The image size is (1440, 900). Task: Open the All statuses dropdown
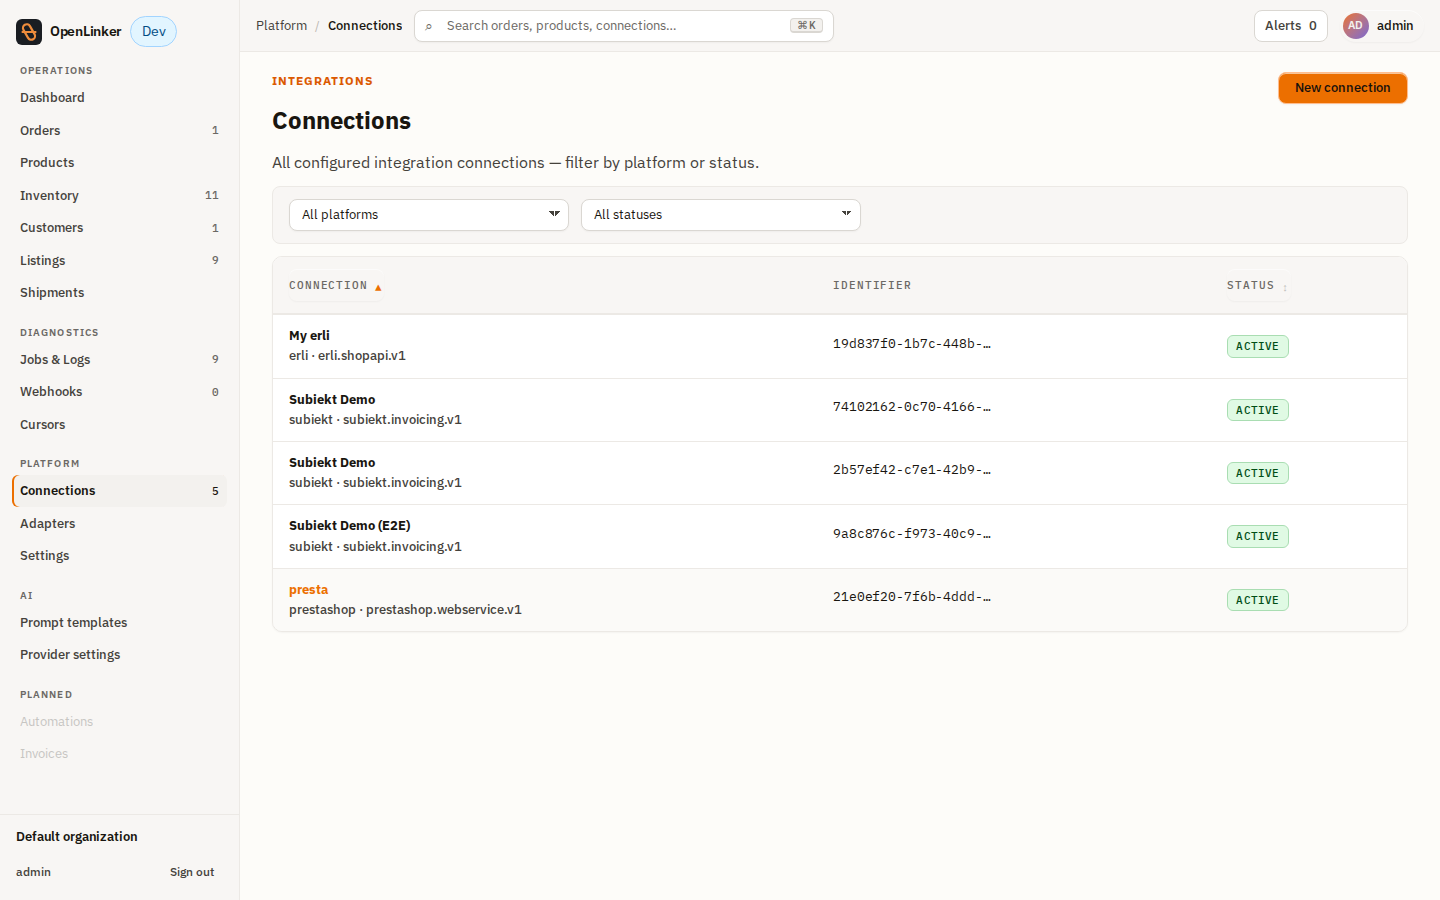721,215
